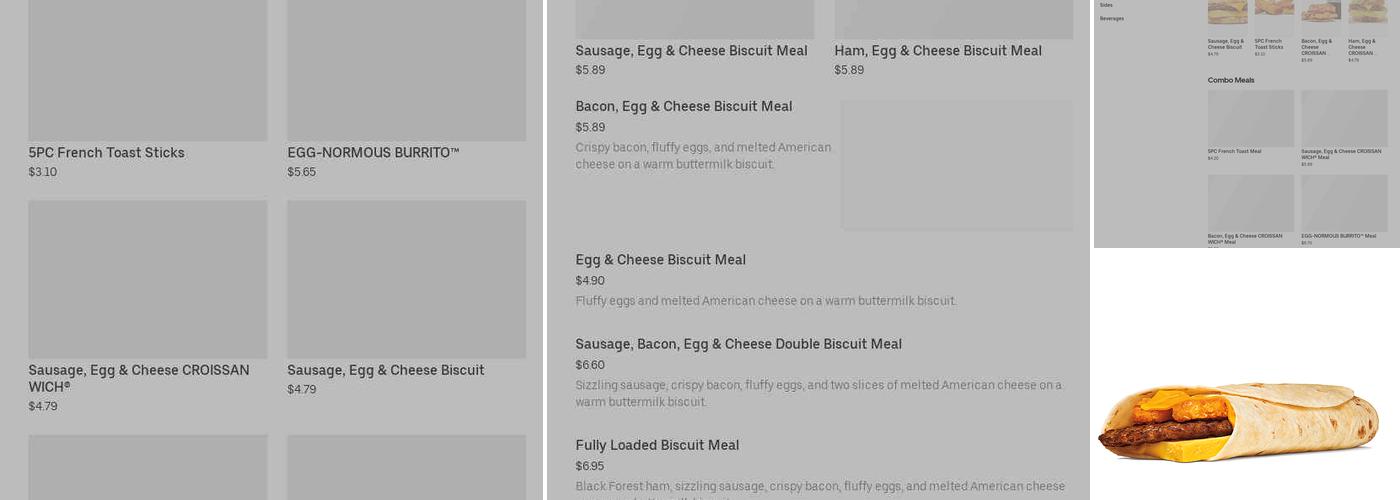The width and height of the screenshot is (1400, 500).
Task: Choose the EGG-NORMOUS BURRITO™ Meal tile
Action: coord(1344,203)
